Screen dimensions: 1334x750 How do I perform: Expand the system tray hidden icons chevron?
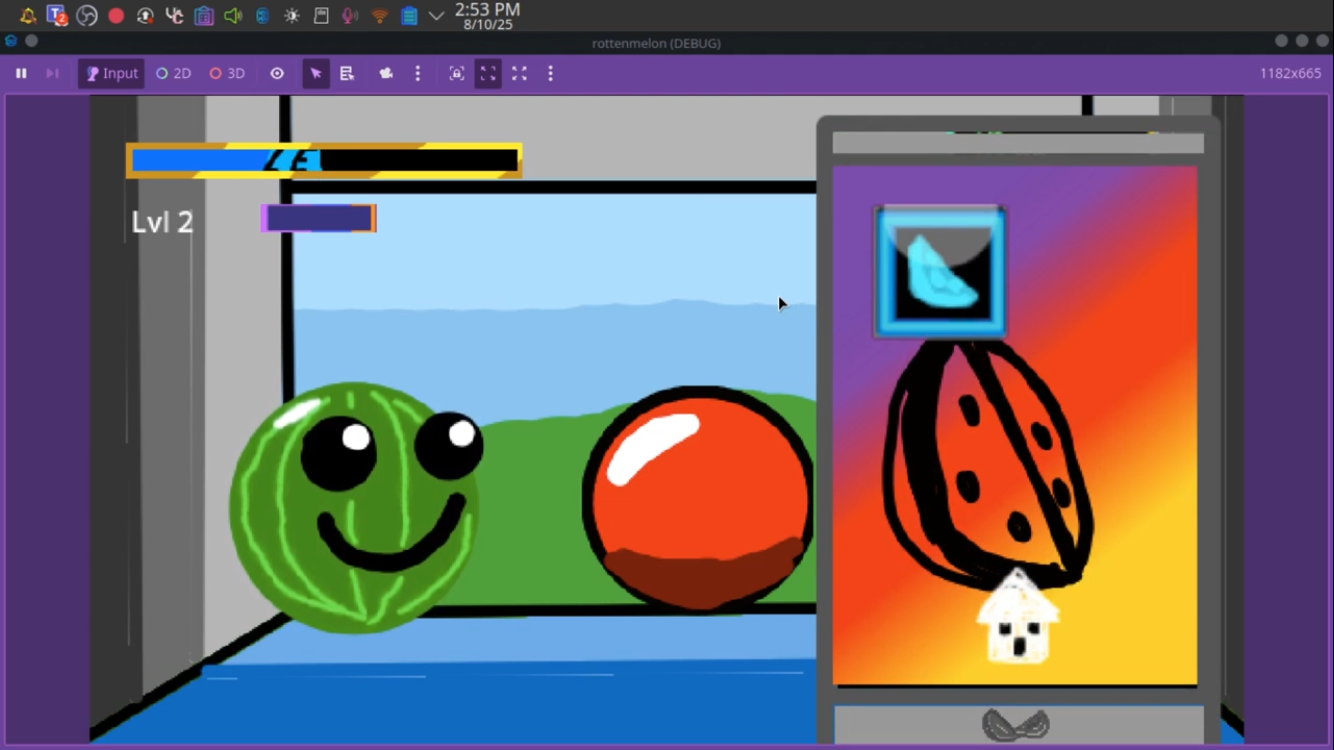tap(436, 16)
